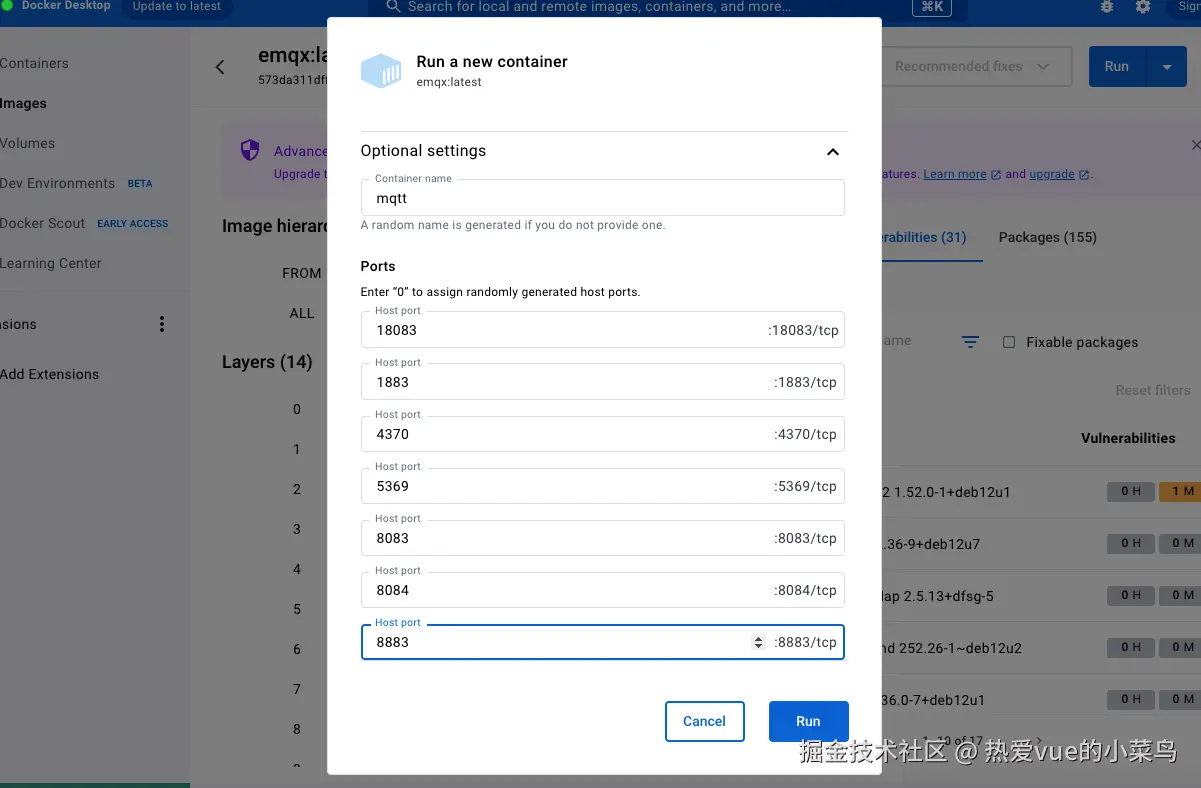Switch to the Vulnerabilities (31) tab

pos(924,237)
